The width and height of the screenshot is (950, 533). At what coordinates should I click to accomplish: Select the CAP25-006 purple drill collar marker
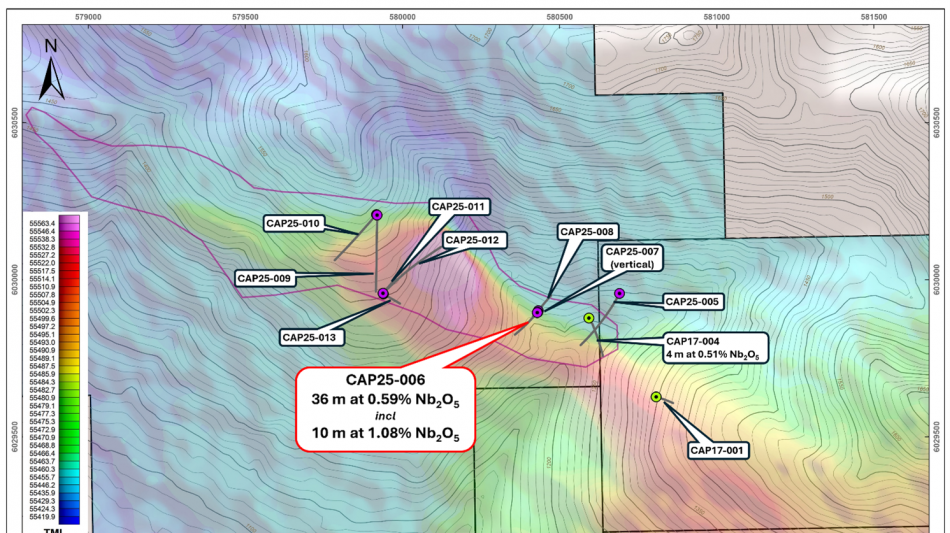point(538,312)
